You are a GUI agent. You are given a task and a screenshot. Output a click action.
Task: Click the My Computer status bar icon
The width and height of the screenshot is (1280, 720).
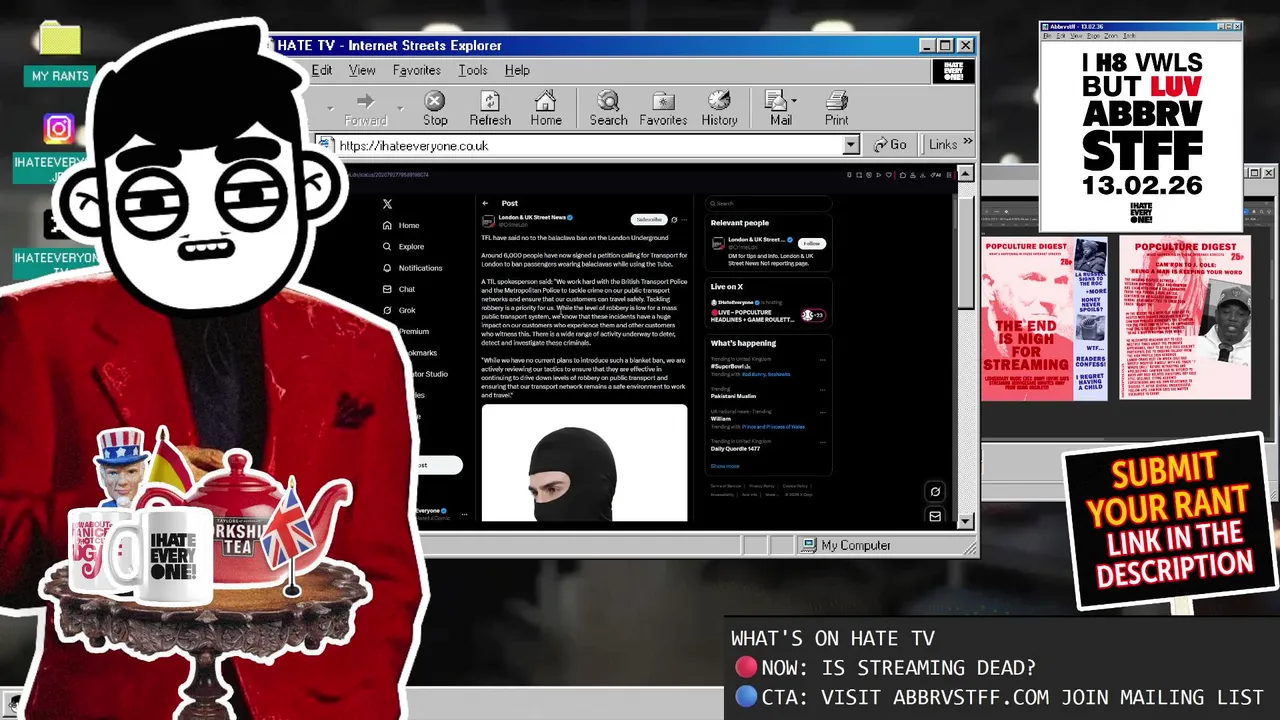click(x=809, y=545)
